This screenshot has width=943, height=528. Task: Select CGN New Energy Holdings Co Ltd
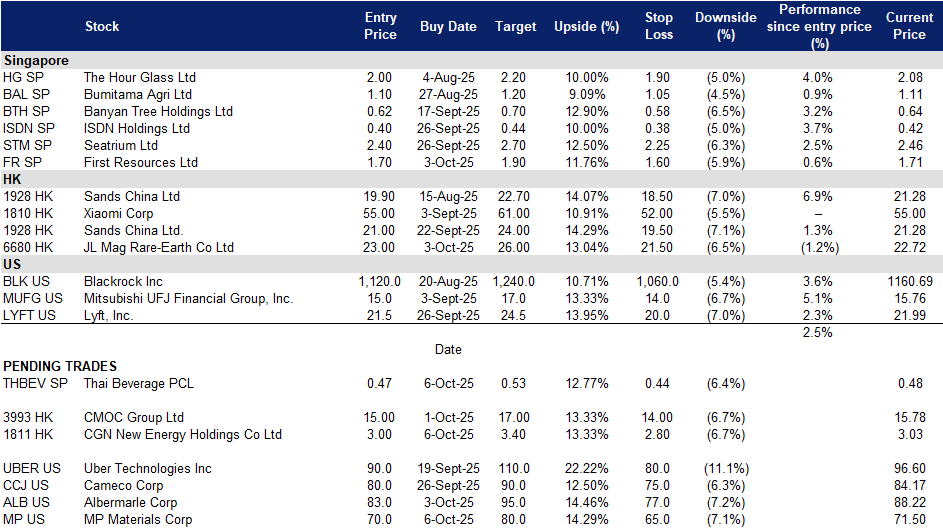(x=183, y=434)
